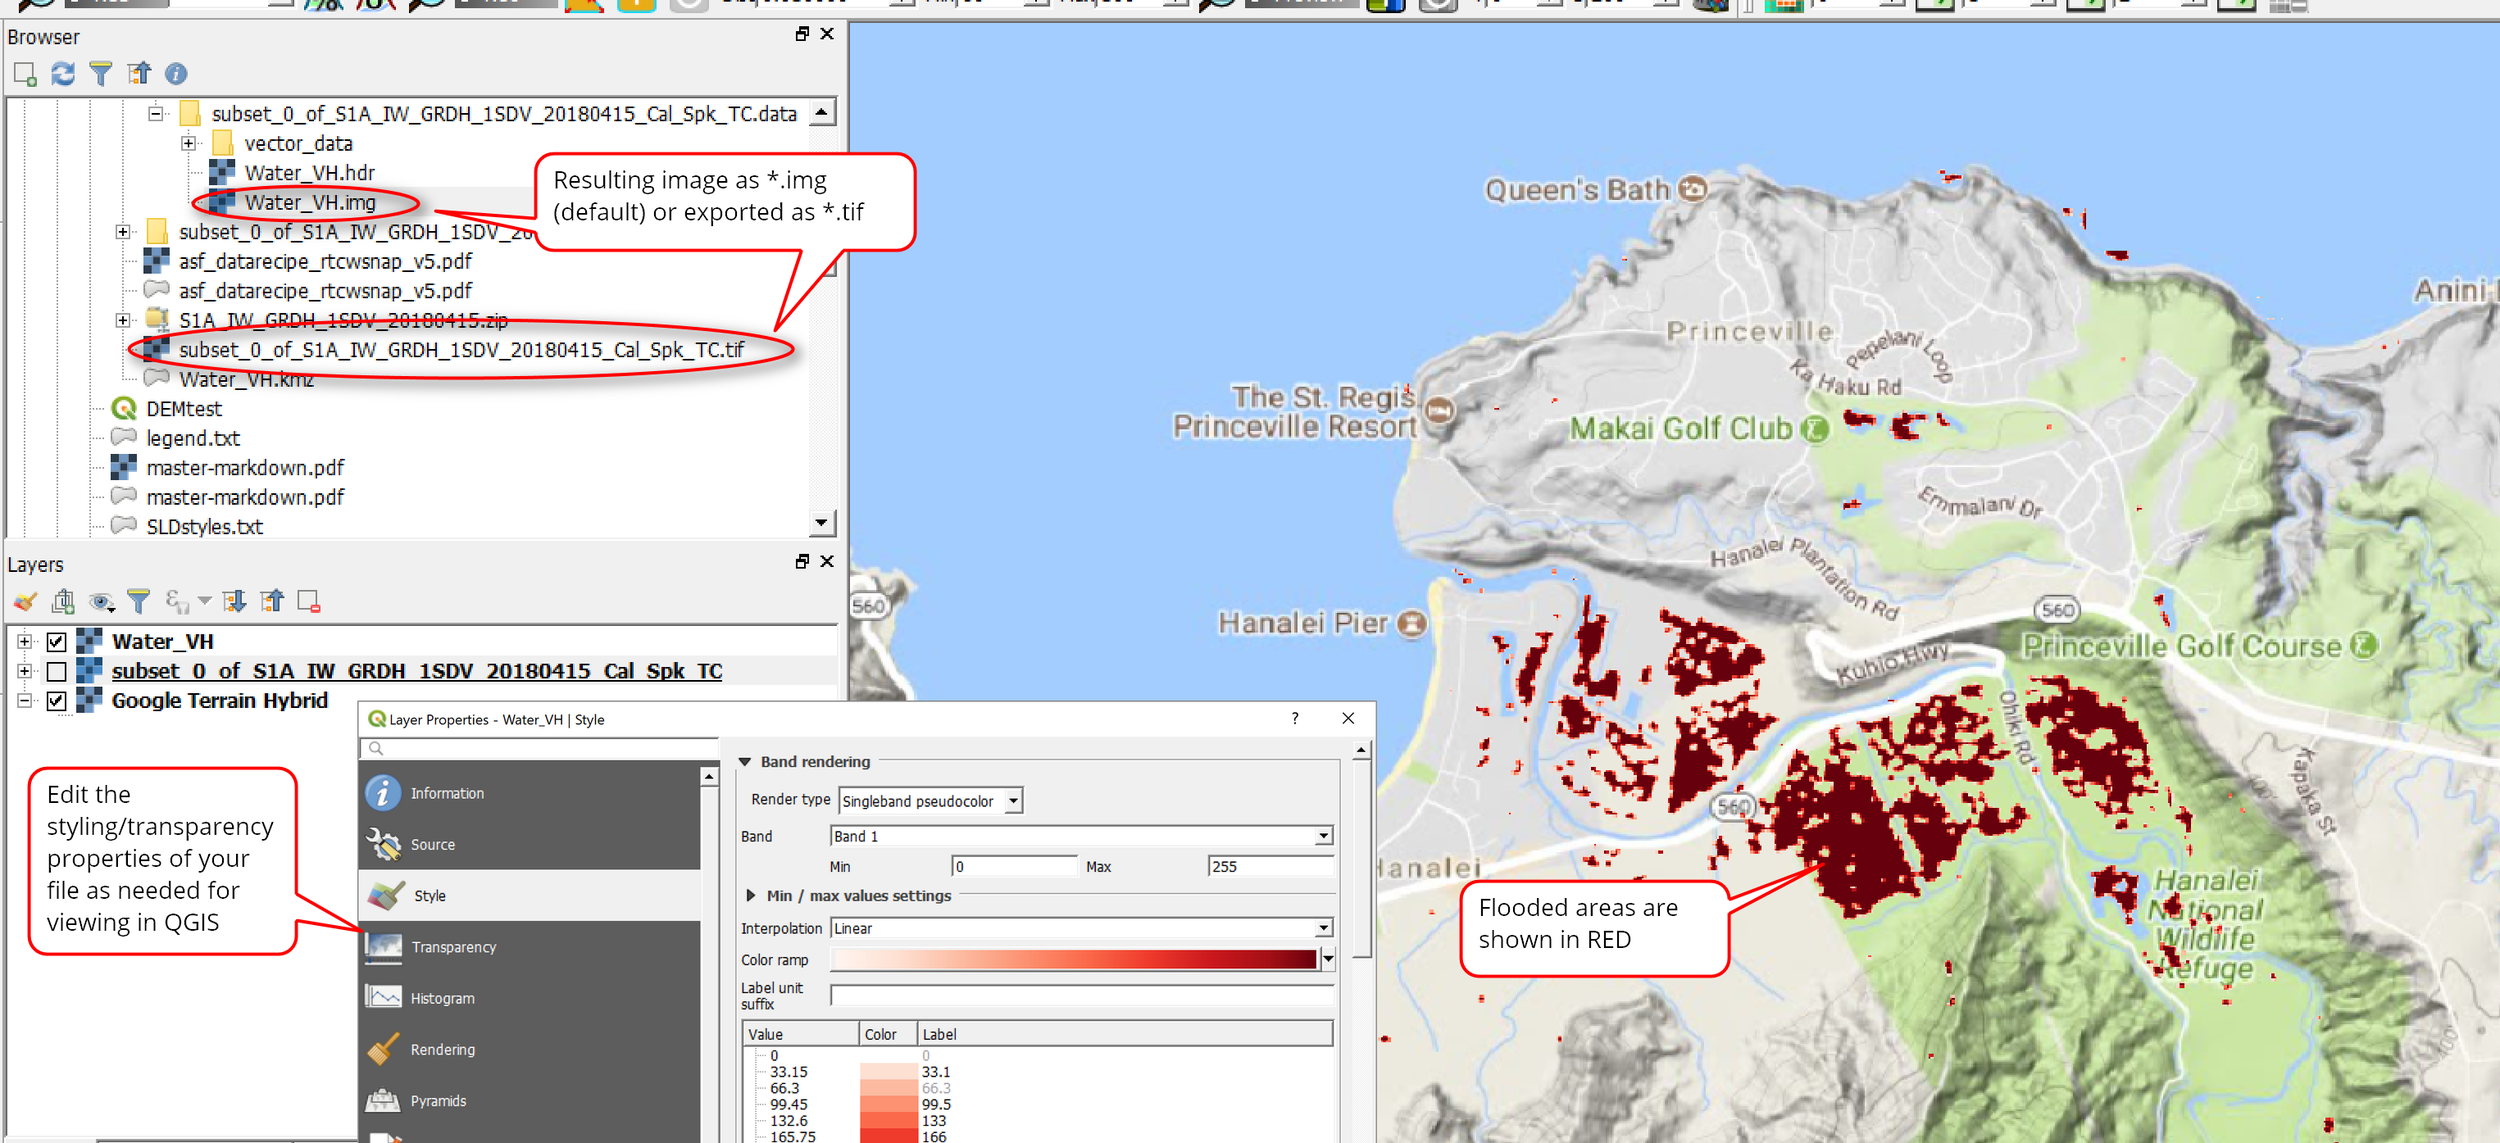
Task: Click Makai Golf Club map marker
Action: pos(1815,430)
